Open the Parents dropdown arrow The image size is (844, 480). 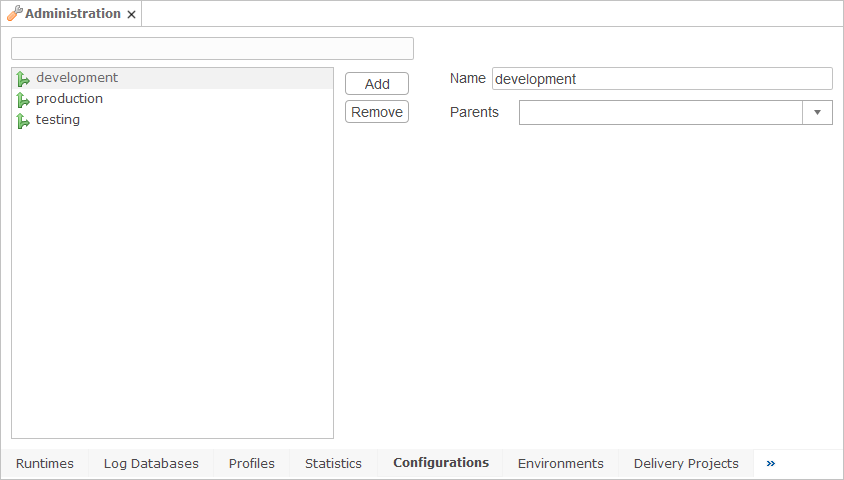[817, 112]
